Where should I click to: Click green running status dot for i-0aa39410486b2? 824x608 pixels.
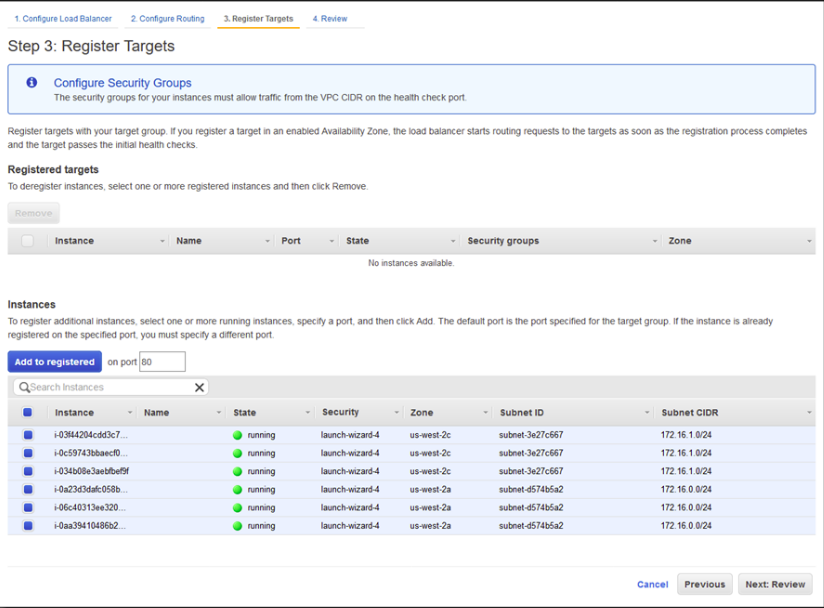pyautogui.click(x=238, y=526)
